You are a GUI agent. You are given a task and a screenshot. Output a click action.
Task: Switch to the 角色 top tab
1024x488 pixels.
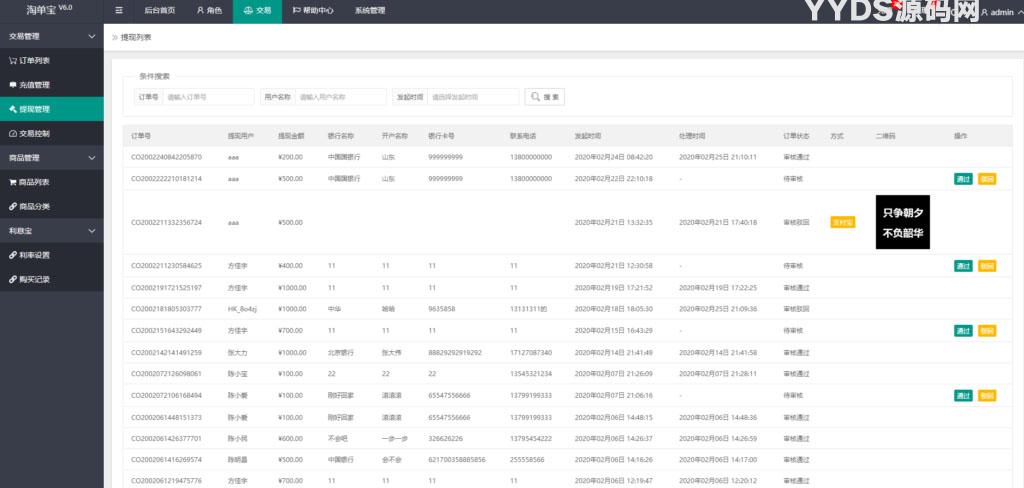208,11
